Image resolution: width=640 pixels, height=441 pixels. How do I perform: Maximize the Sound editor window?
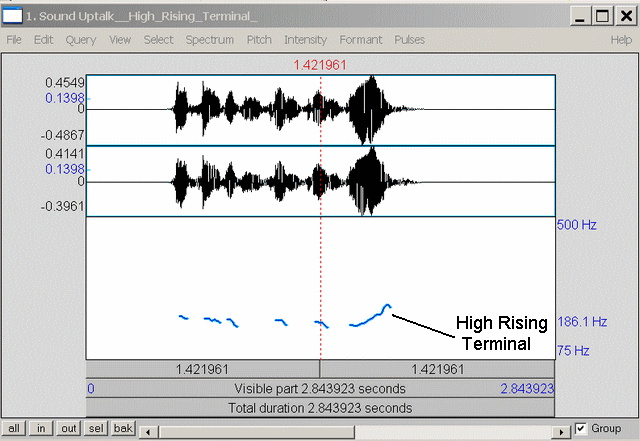(x=602, y=16)
